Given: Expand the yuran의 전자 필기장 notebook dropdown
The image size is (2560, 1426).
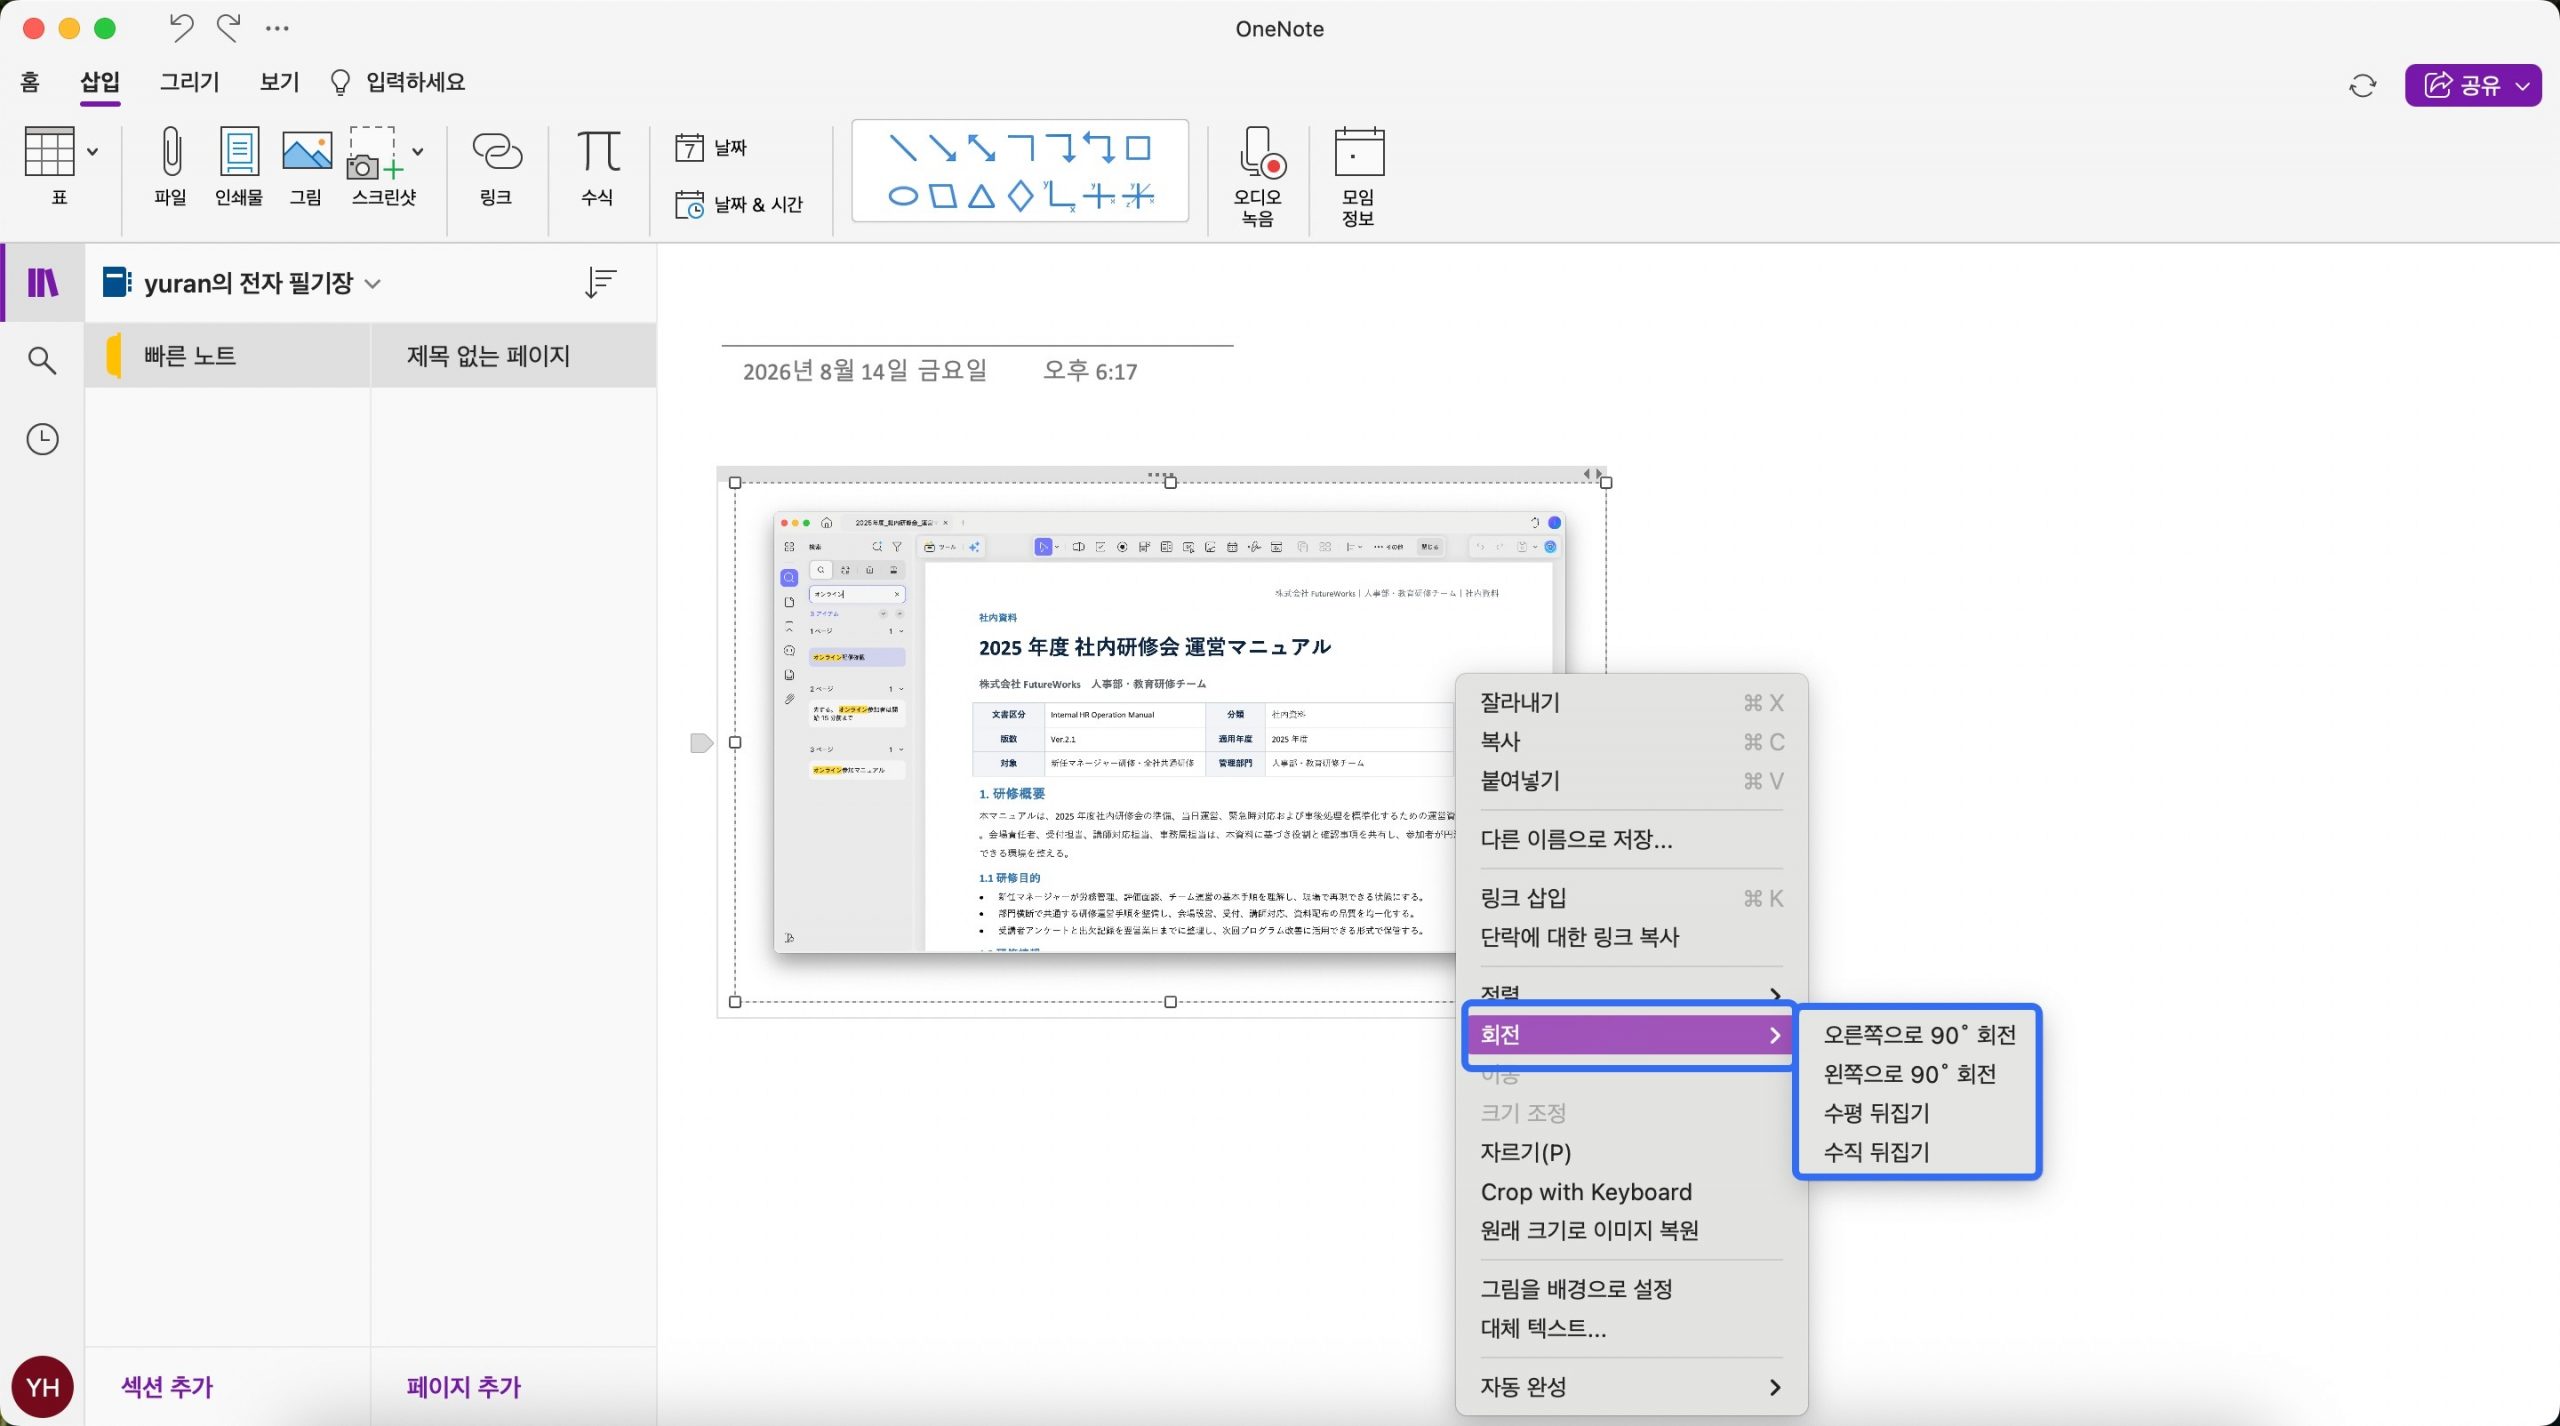Looking at the screenshot, I should coord(372,284).
